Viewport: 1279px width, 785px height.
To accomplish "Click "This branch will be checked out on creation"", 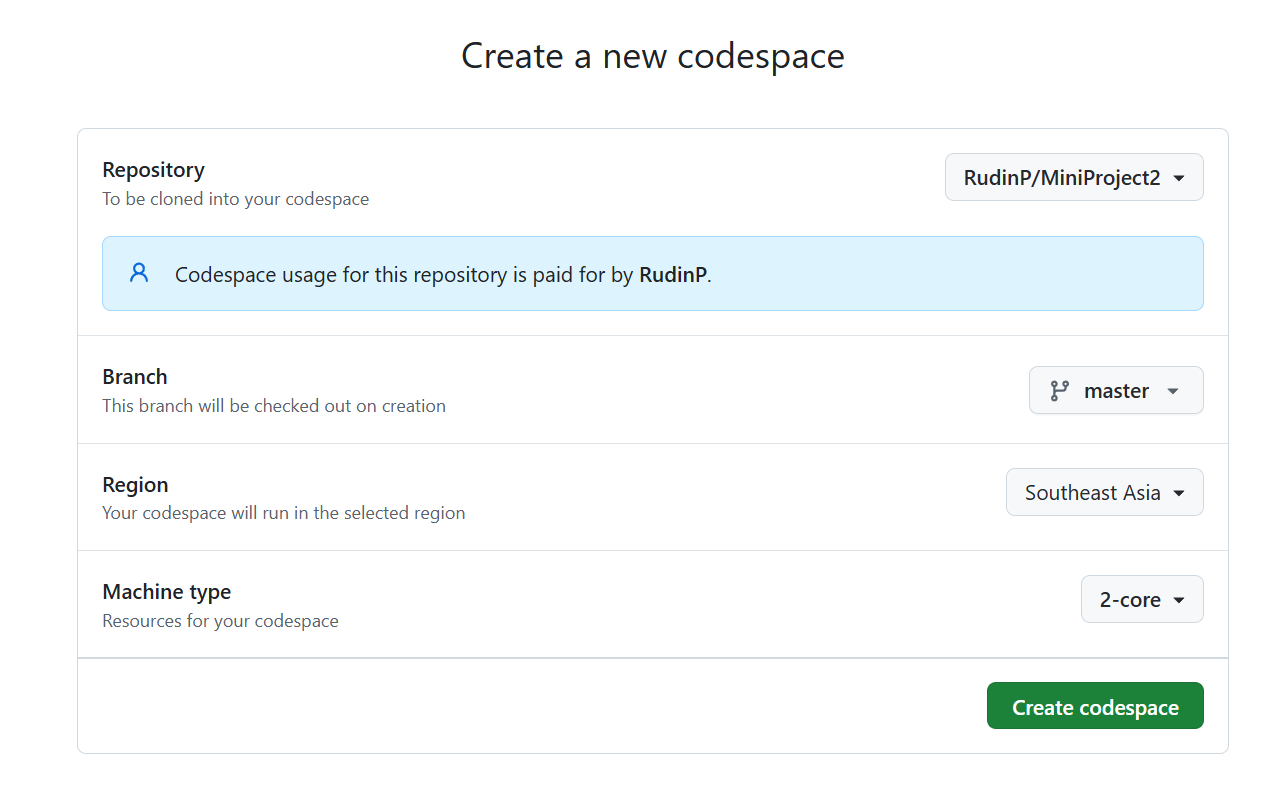I will click(274, 406).
